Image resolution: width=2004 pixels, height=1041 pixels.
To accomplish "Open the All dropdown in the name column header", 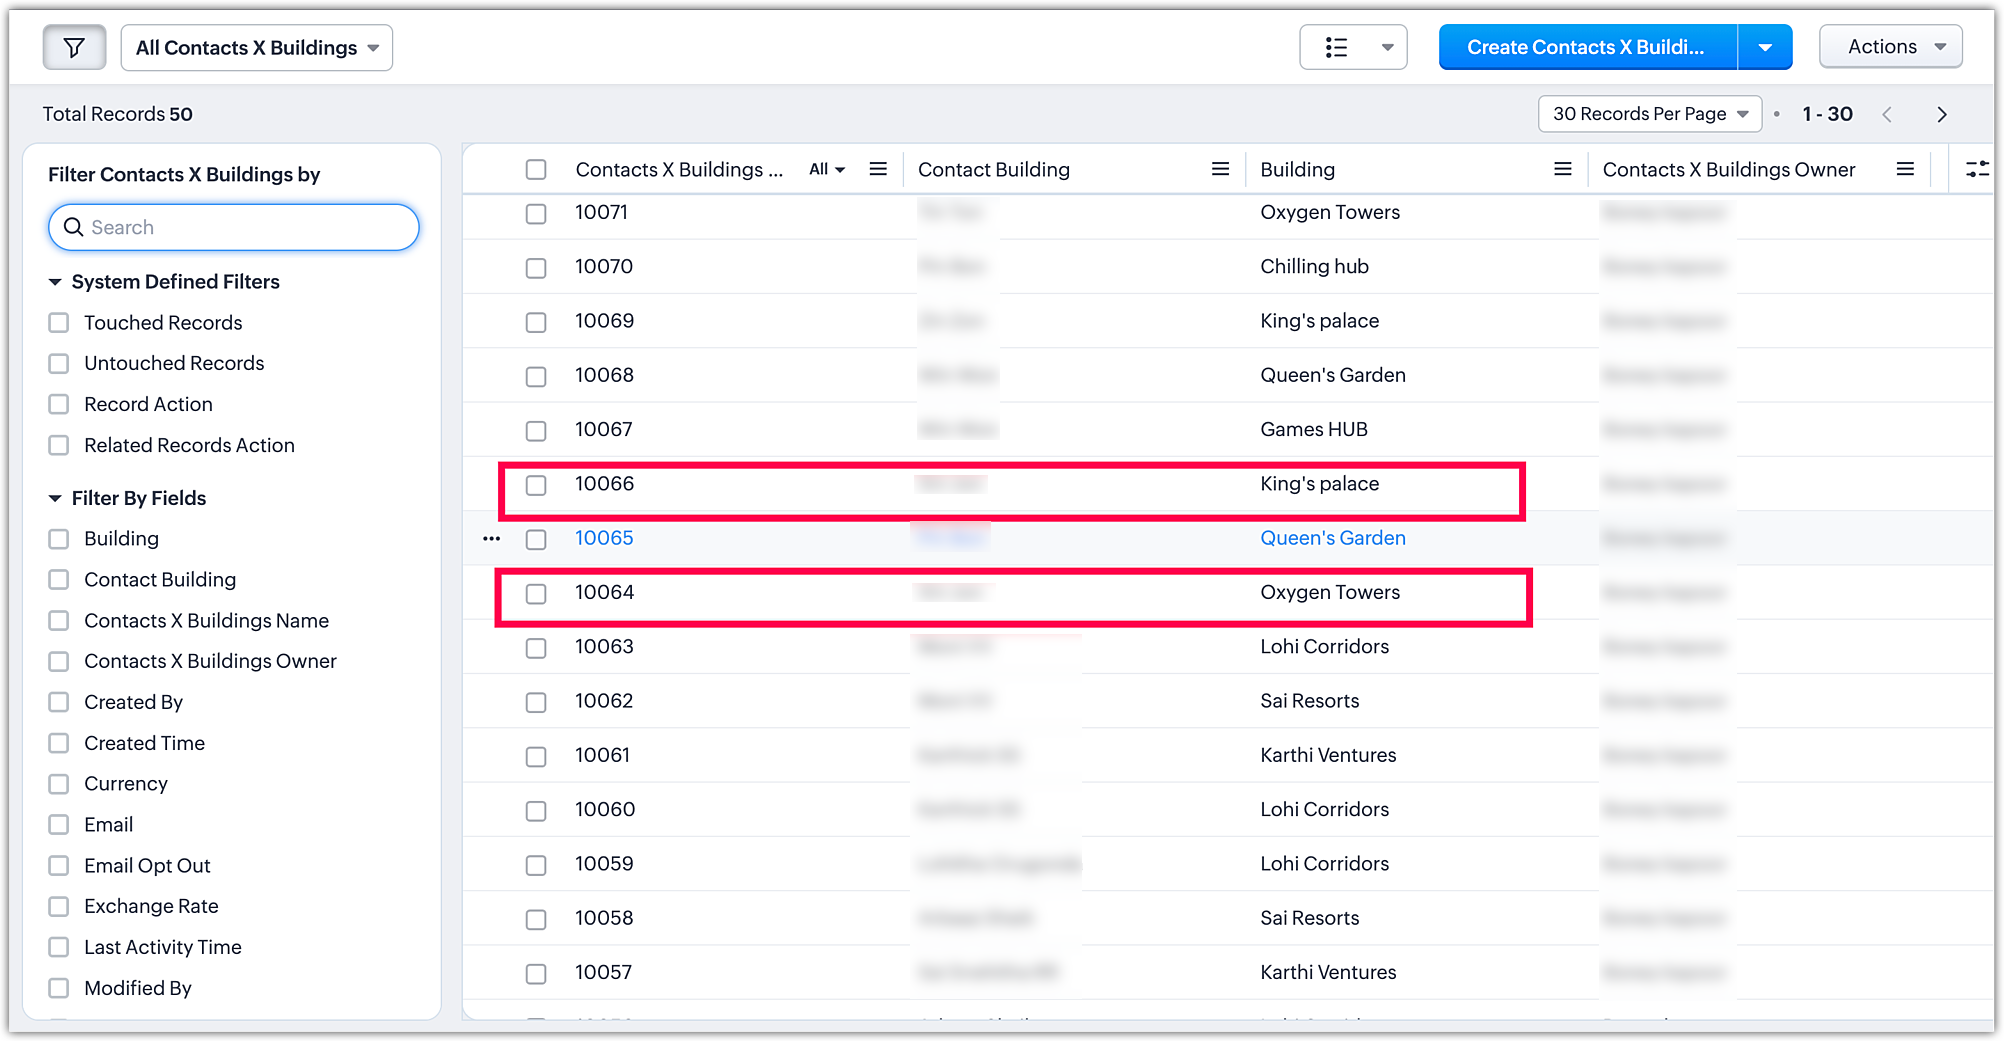I will [827, 169].
